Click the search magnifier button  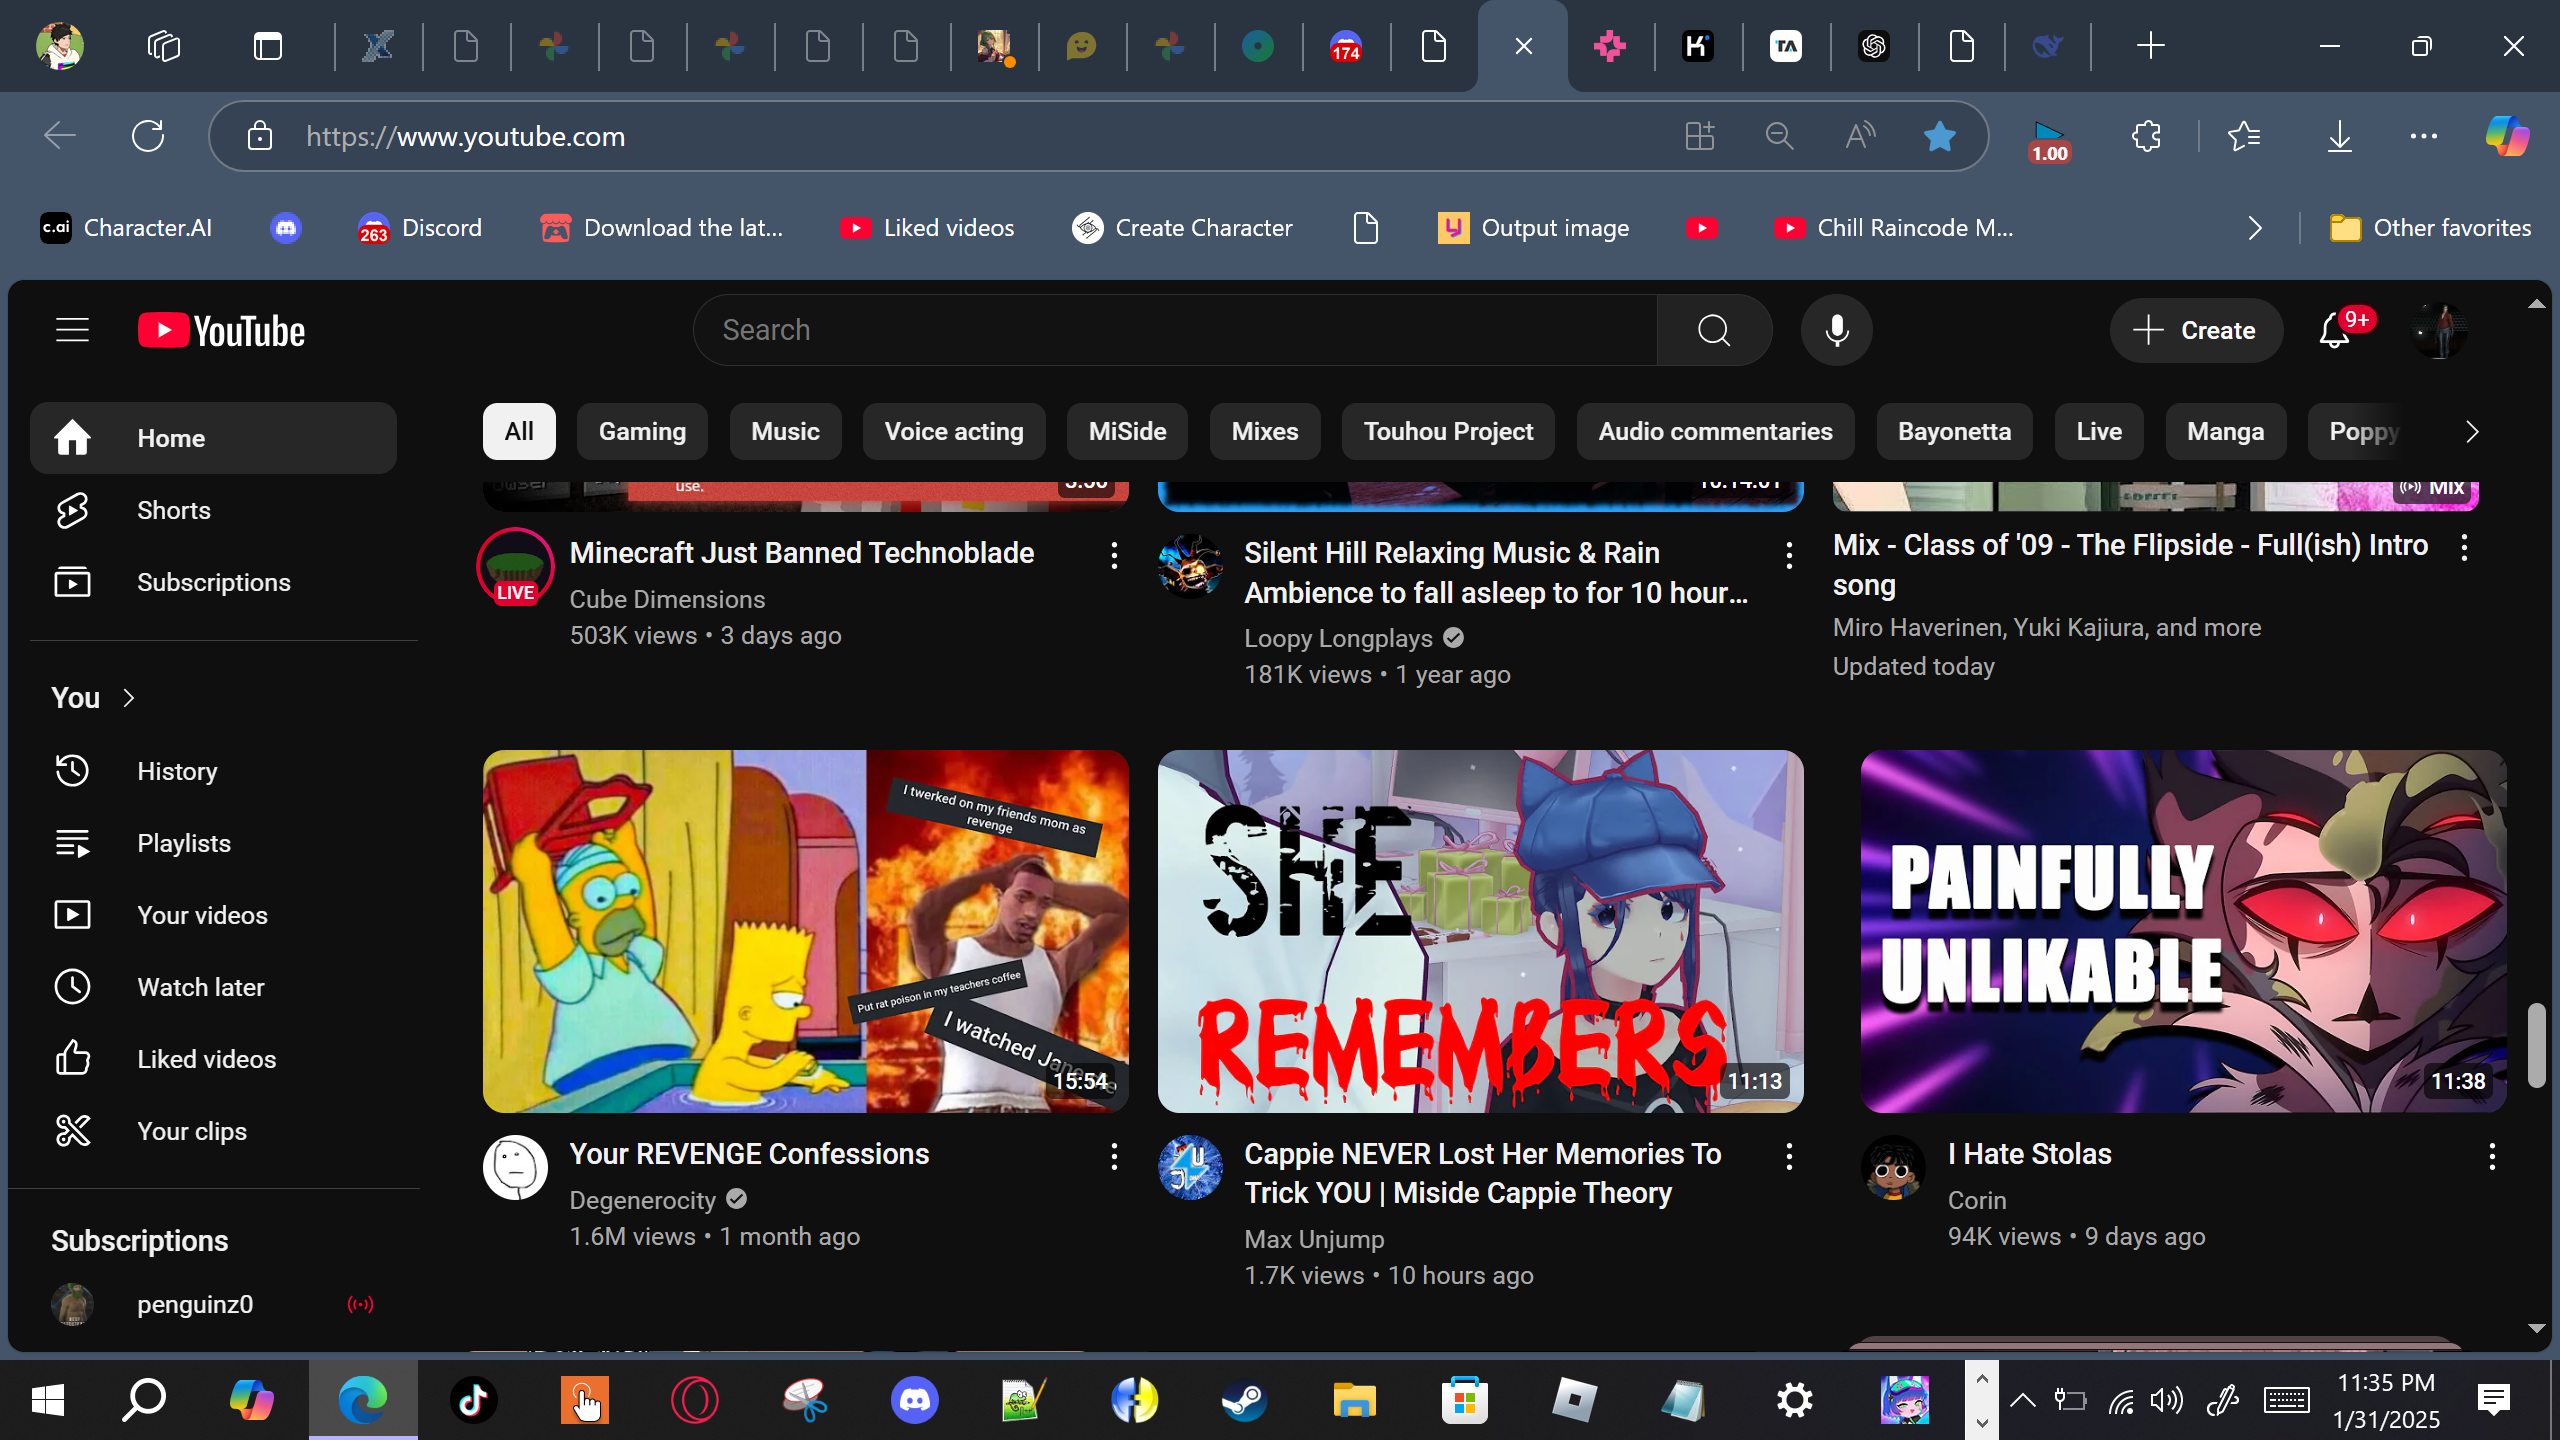tap(1714, 330)
